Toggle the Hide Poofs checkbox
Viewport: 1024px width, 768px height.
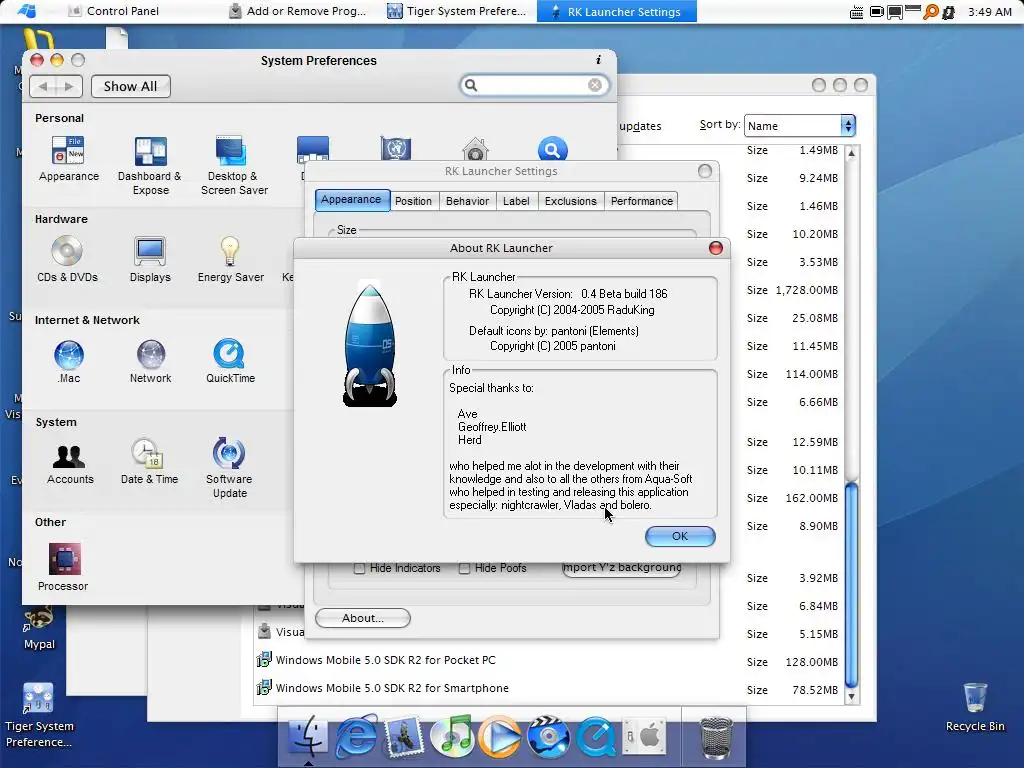(464, 568)
